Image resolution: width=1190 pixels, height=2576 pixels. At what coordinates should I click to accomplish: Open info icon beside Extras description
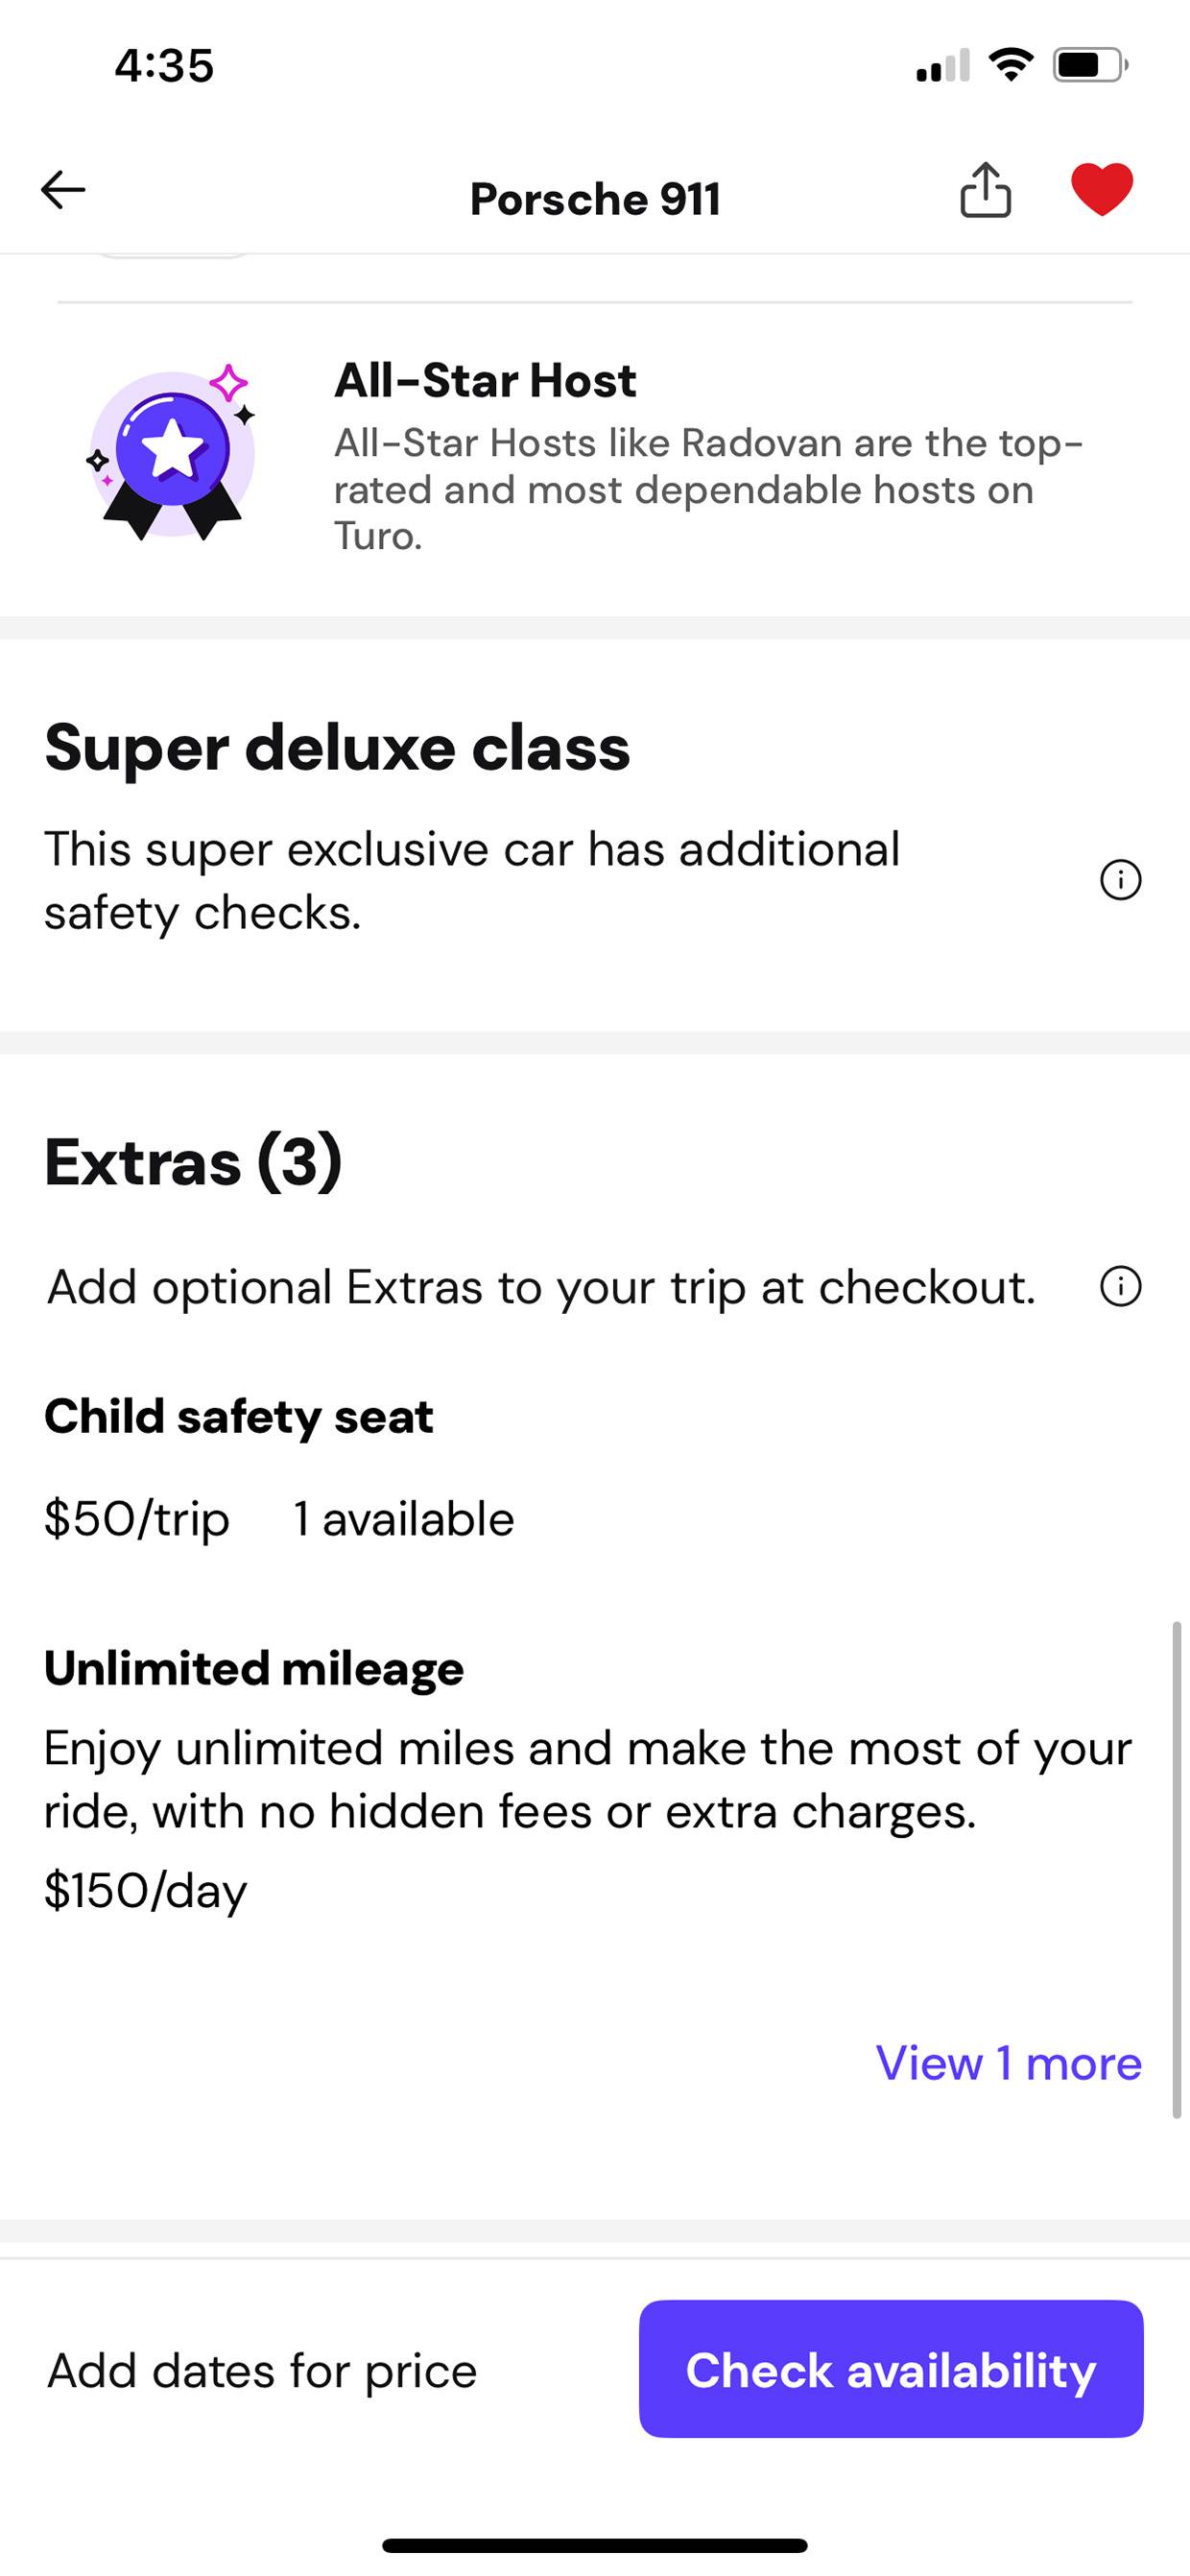click(1120, 1286)
